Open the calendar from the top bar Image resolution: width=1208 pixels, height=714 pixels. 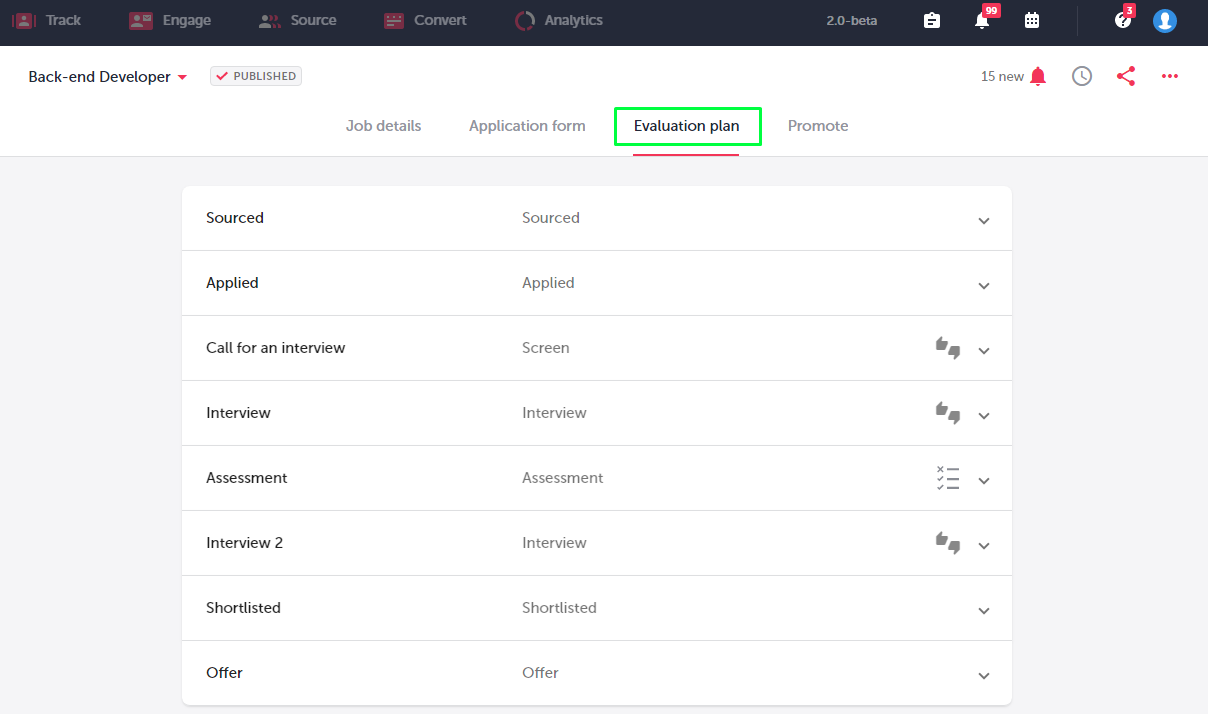[x=1032, y=20]
